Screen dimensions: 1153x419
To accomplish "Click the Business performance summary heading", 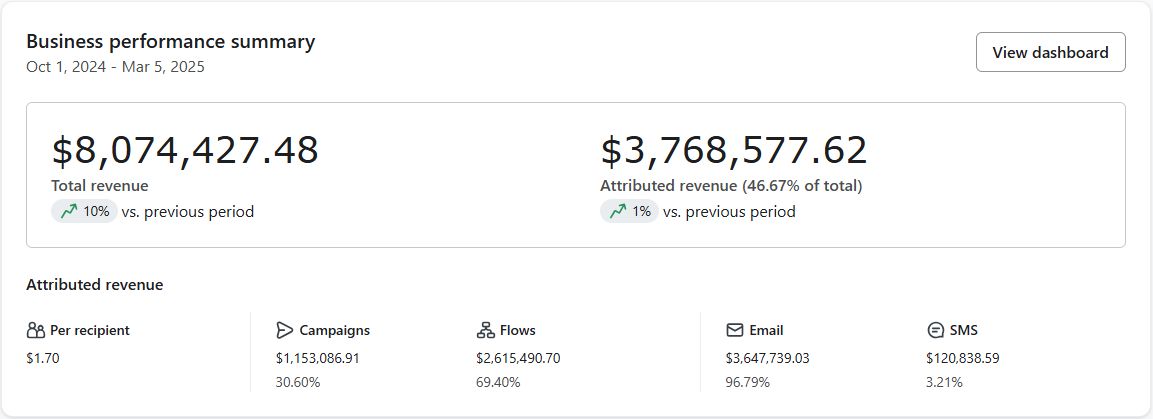I will coord(170,41).
